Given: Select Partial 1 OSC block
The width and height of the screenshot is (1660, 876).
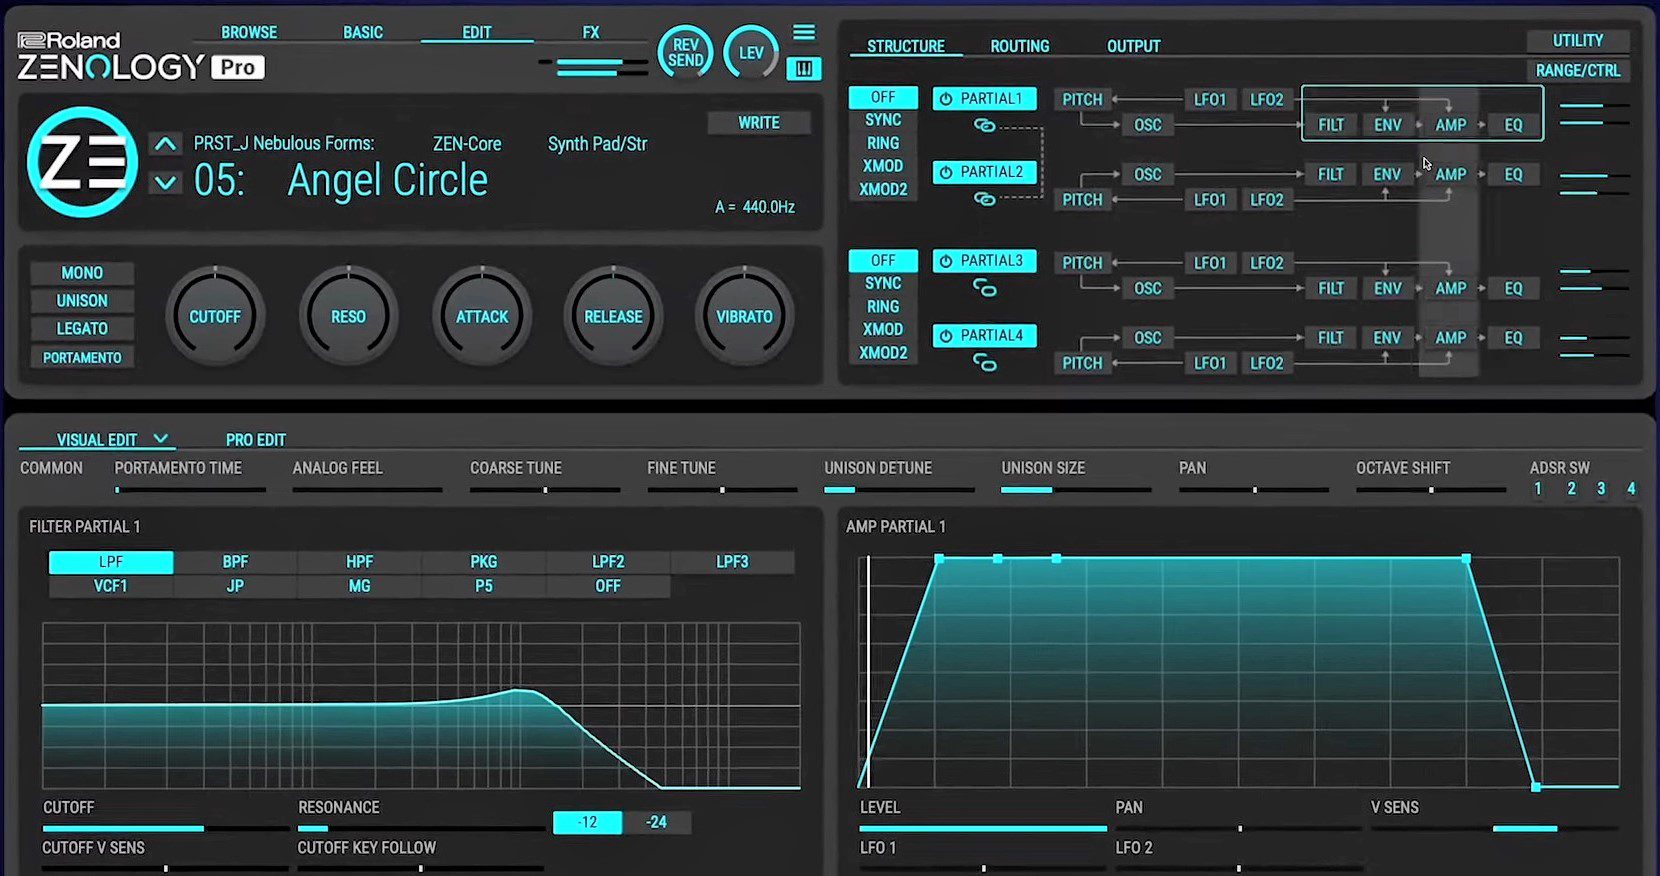Looking at the screenshot, I should point(1148,125).
